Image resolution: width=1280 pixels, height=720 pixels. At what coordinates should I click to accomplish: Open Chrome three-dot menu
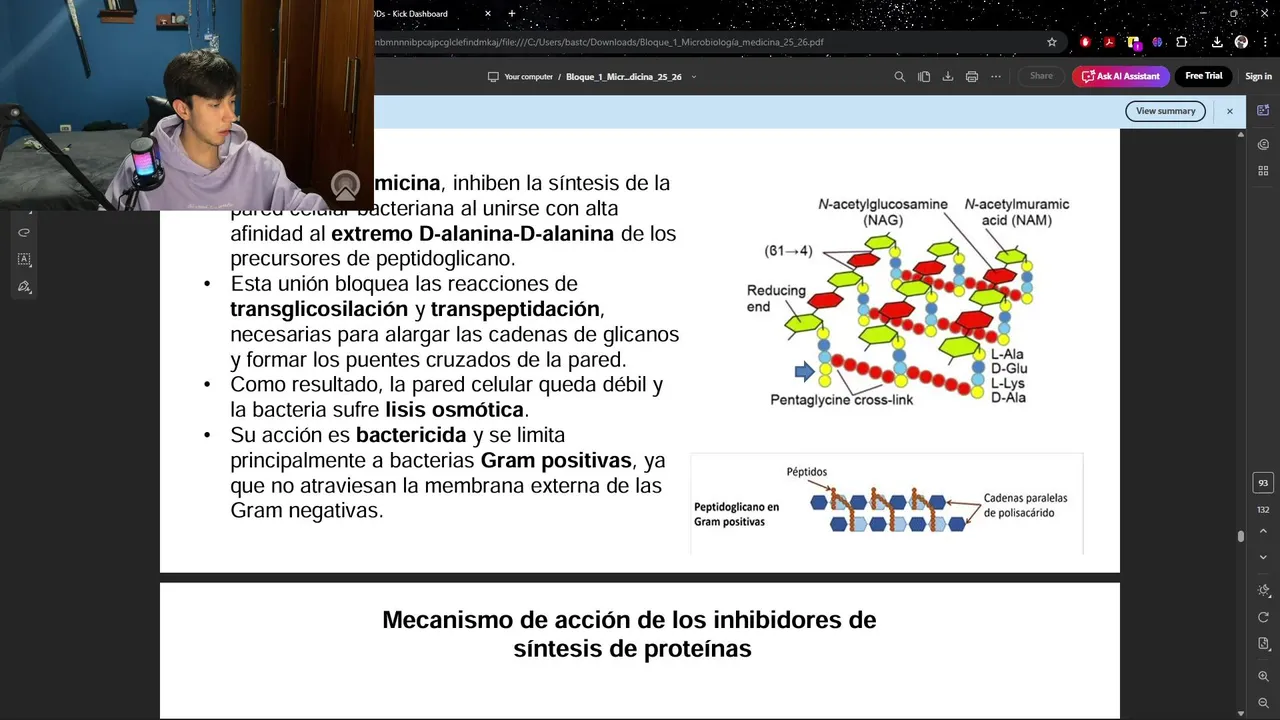1264,42
